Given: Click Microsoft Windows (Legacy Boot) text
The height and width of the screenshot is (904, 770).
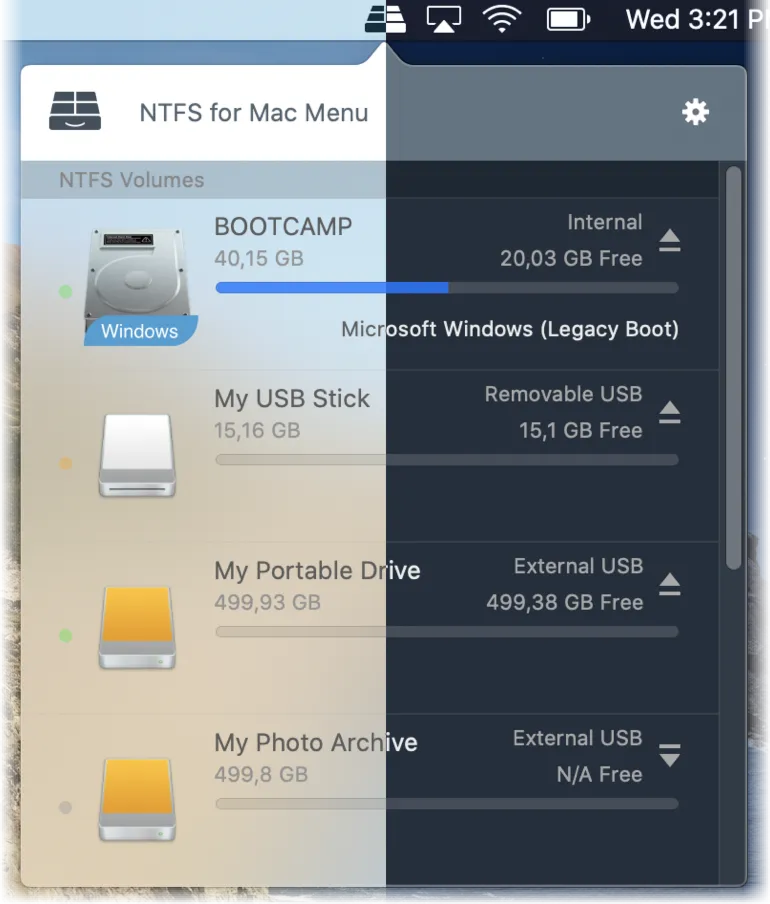Looking at the screenshot, I should [510, 329].
